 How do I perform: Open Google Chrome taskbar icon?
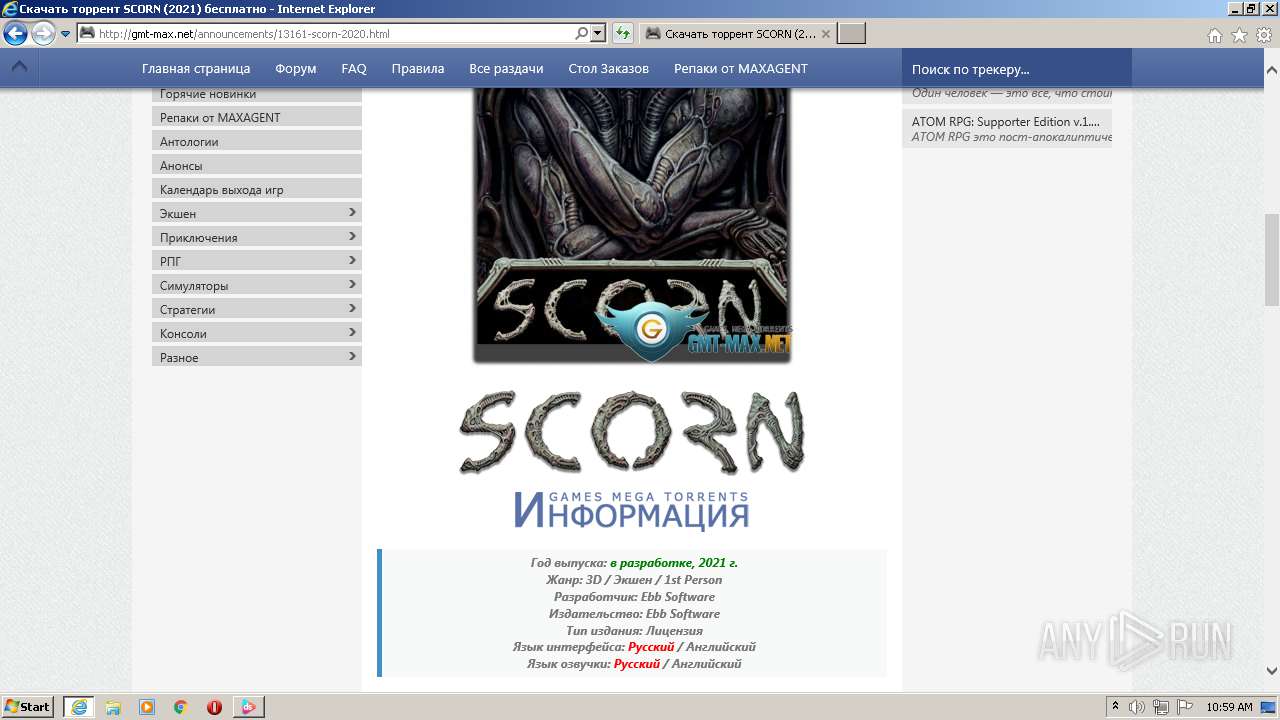pyautogui.click(x=181, y=707)
